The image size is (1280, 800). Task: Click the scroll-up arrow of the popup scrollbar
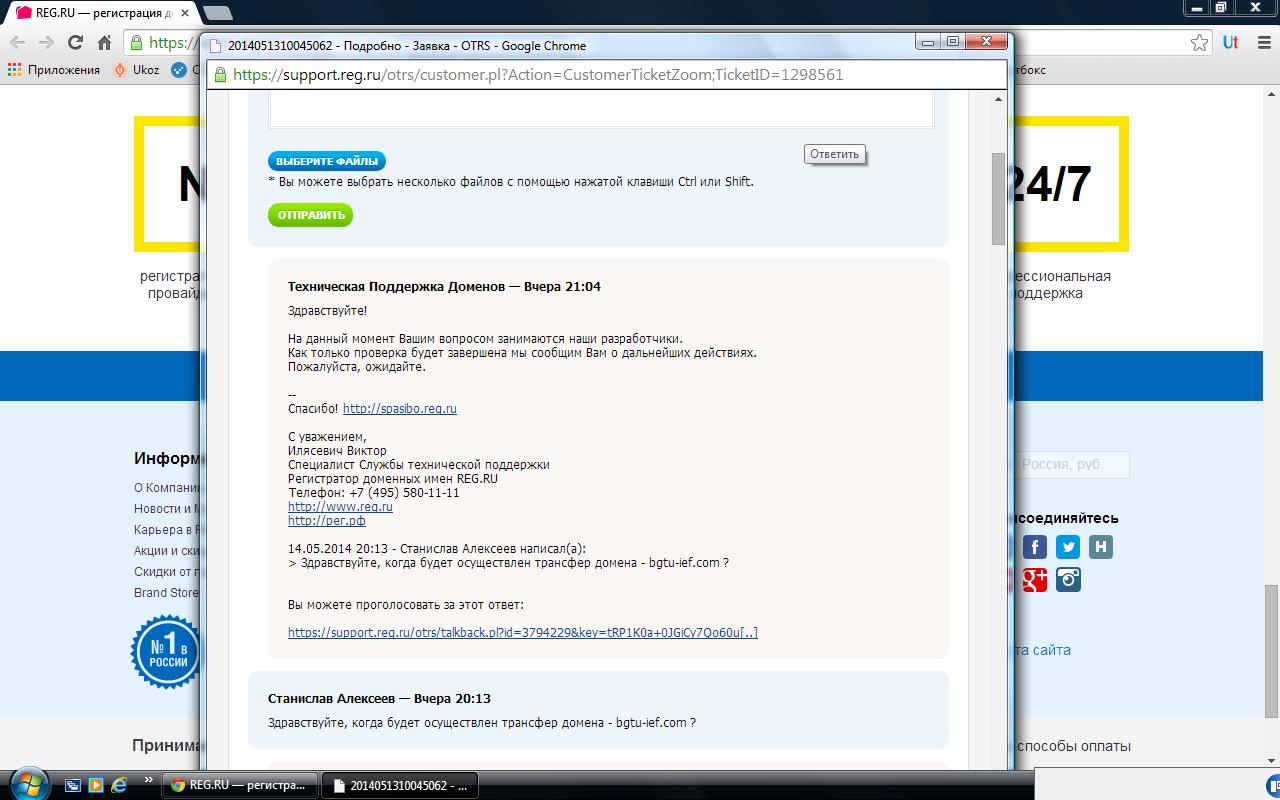999,99
